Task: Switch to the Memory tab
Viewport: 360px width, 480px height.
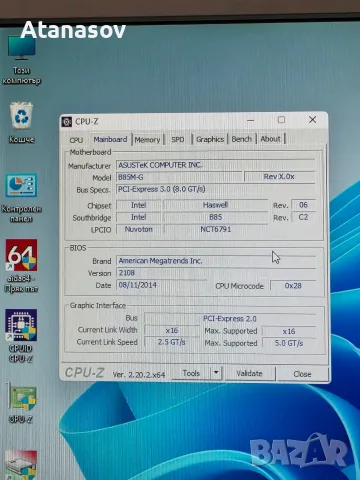Action: click(147, 140)
